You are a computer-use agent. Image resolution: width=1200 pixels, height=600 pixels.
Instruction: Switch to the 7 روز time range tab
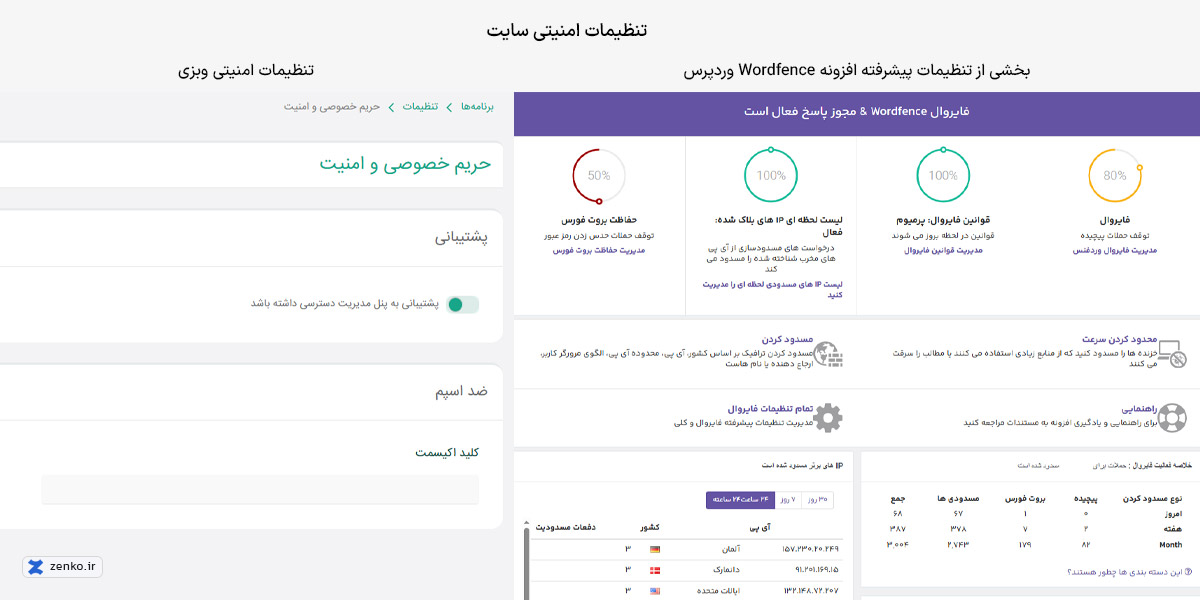tap(788, 499)
